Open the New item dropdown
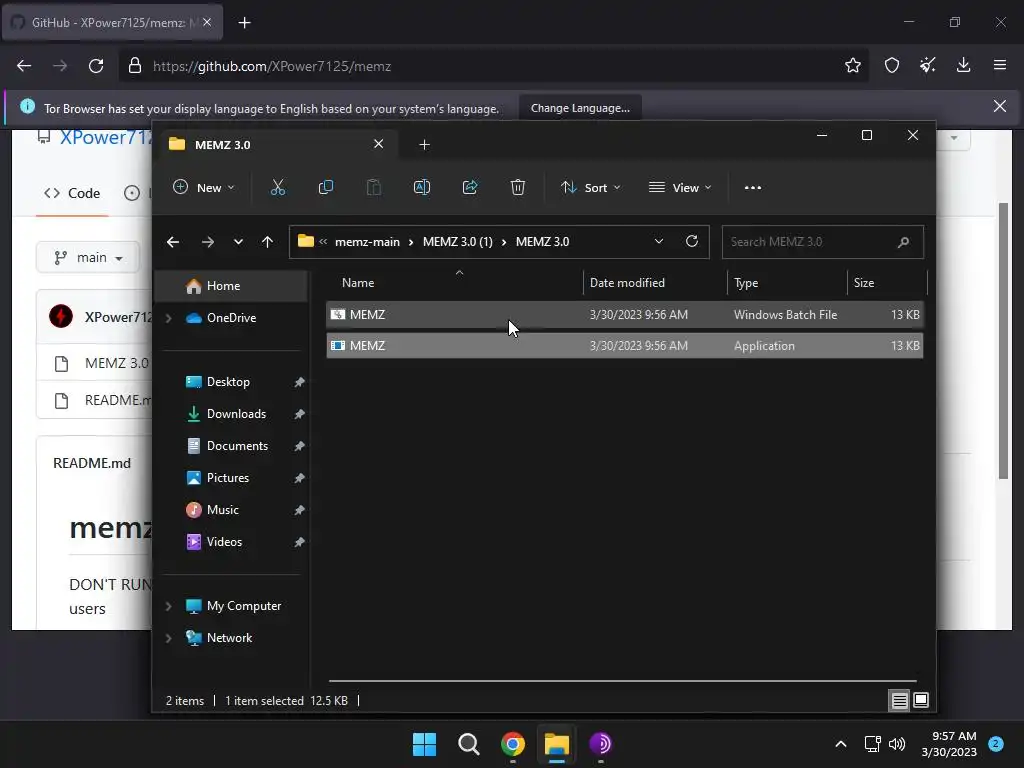Image resolution: width=1024 pixels, height=768 pixels. (204, 187)
